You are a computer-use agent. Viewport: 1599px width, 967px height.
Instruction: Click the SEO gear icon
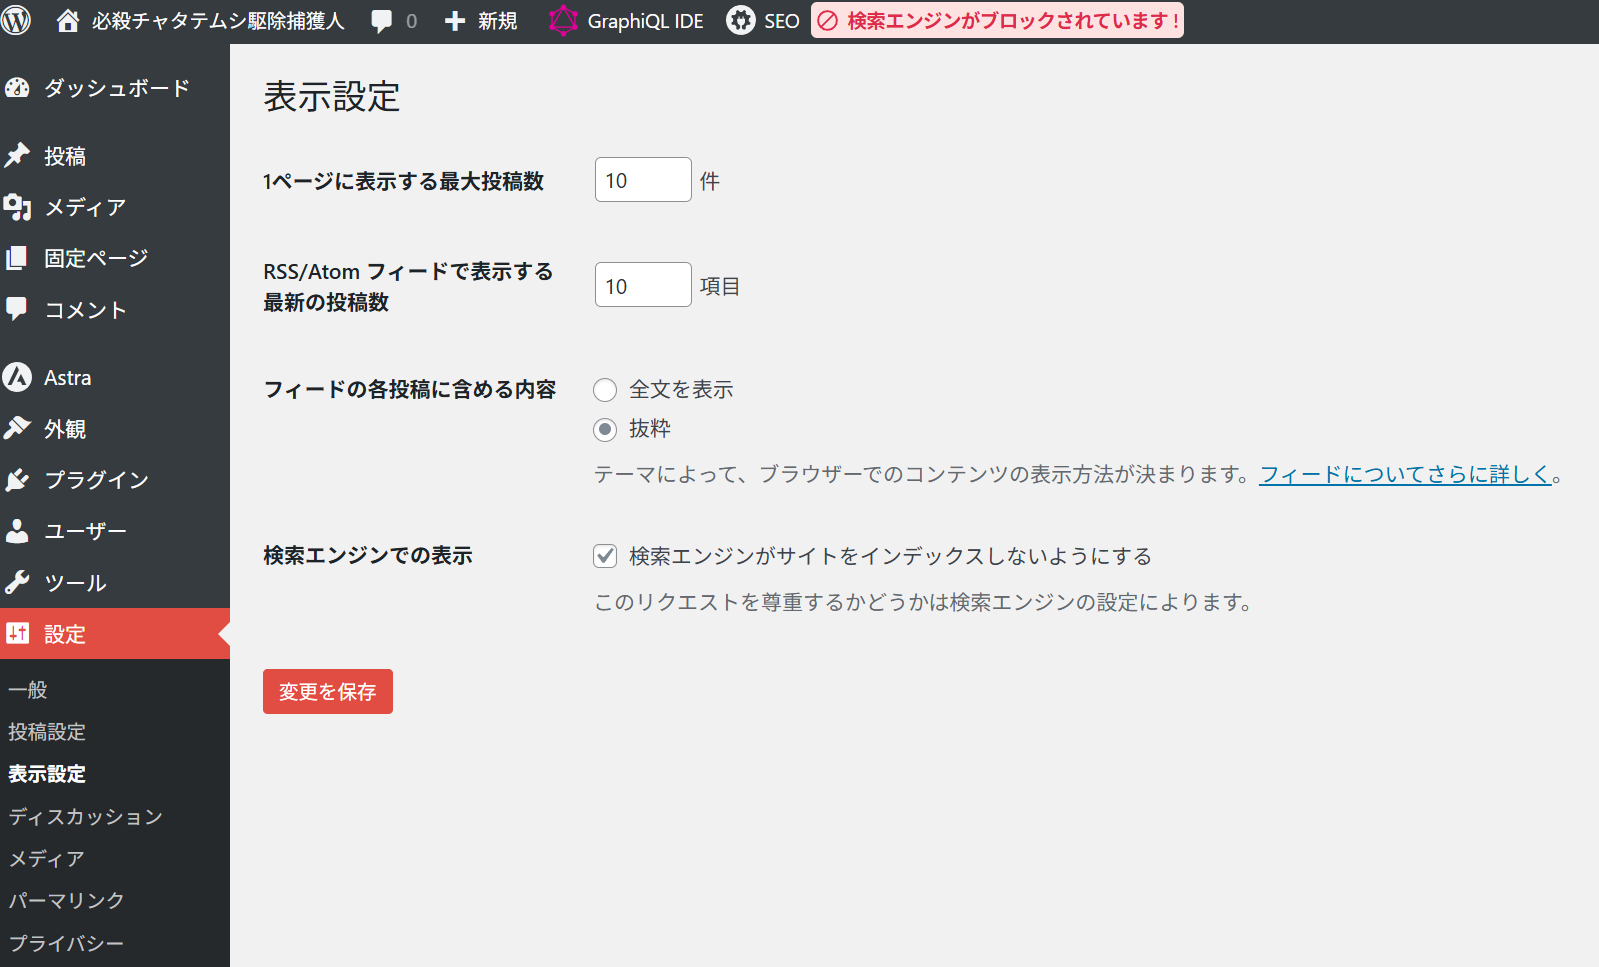[x=740, y=21]
